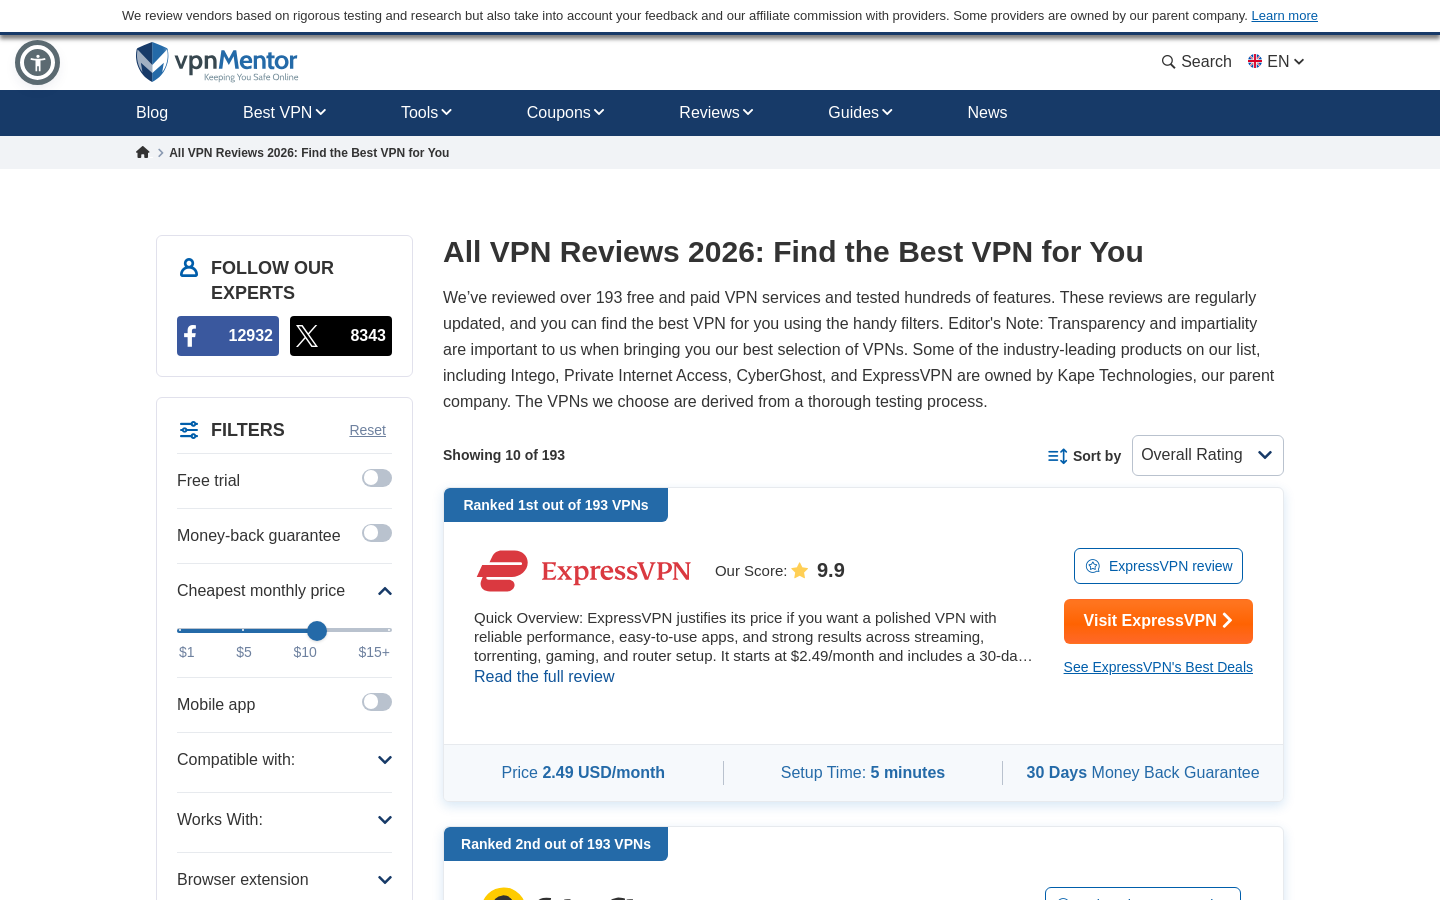Click the vpnMentor logo
This screenshot has height=900, width=1440.
pyautogui.click(x=217, y=62)
